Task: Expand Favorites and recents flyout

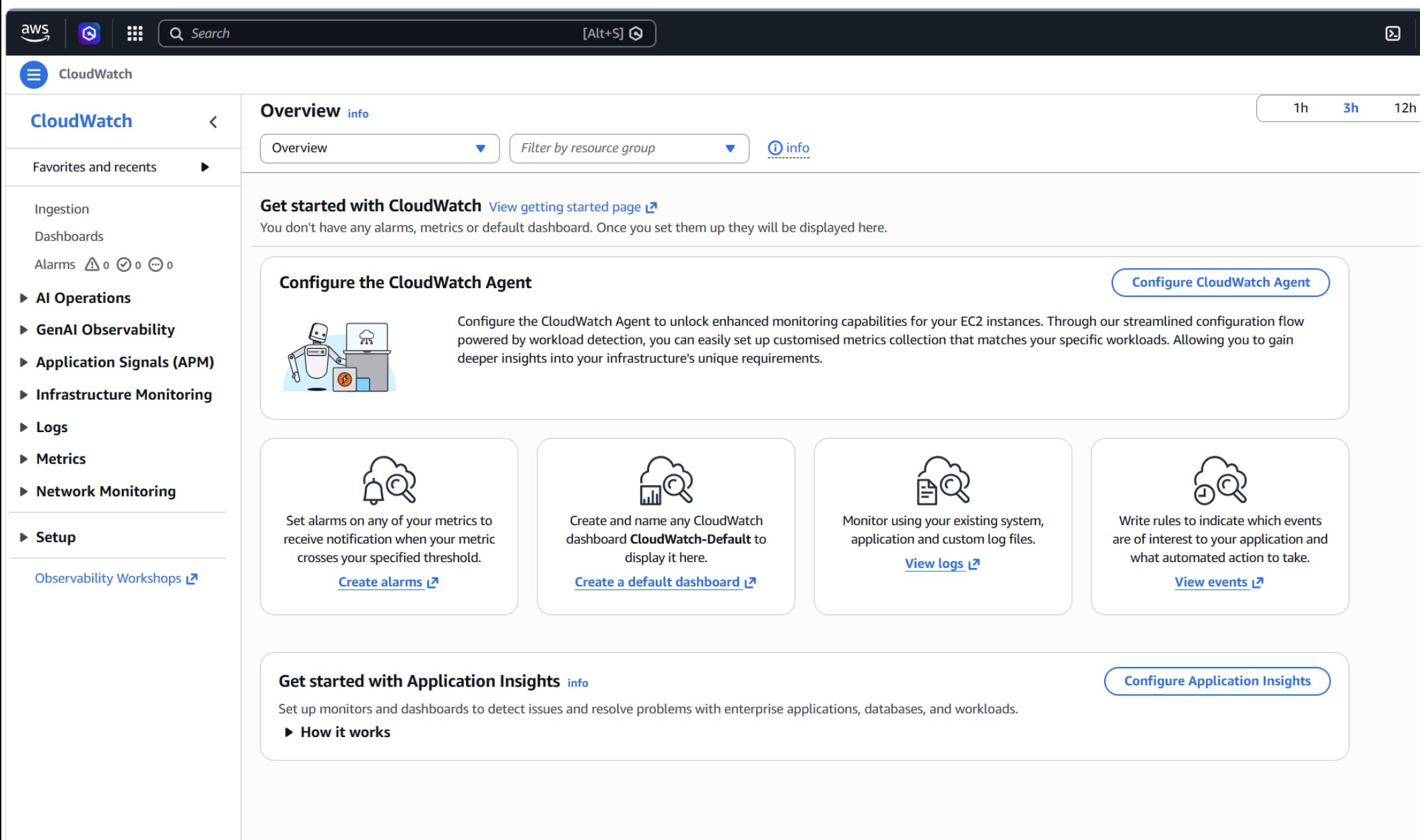Action: pyautogui.click(x=205, y=167)
